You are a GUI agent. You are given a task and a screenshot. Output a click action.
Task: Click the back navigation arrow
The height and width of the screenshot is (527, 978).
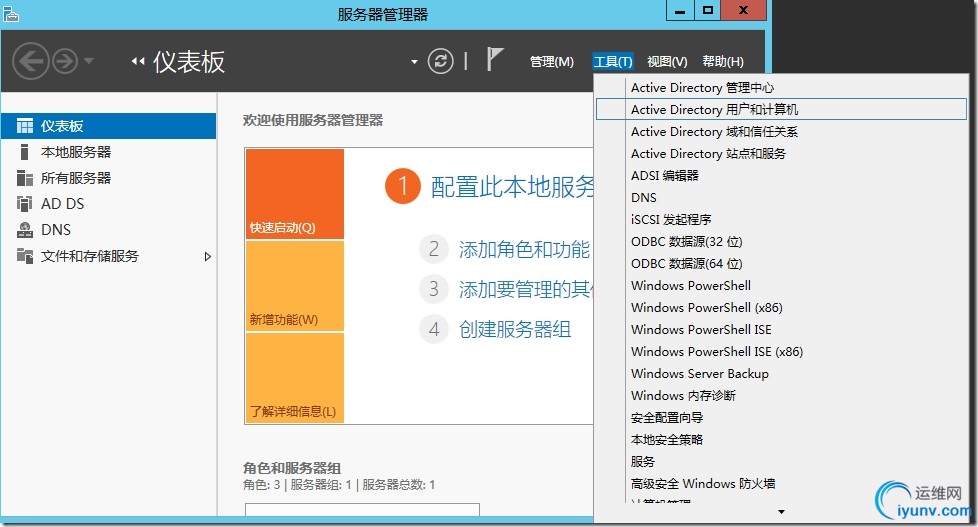(x=30, y=61)
